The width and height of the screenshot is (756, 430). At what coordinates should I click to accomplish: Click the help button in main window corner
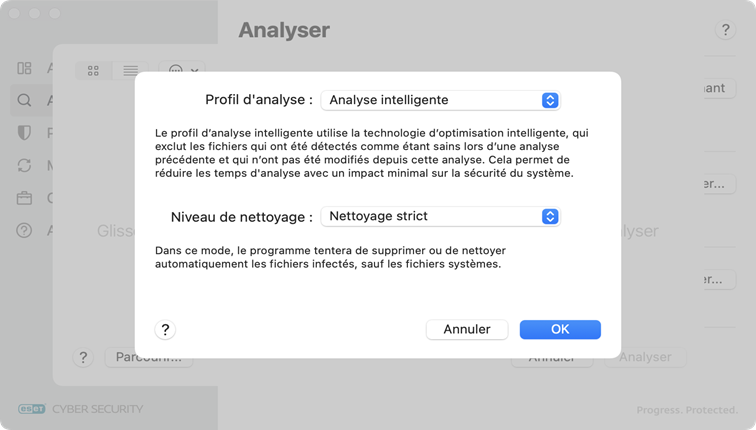(x=726, y=31)
